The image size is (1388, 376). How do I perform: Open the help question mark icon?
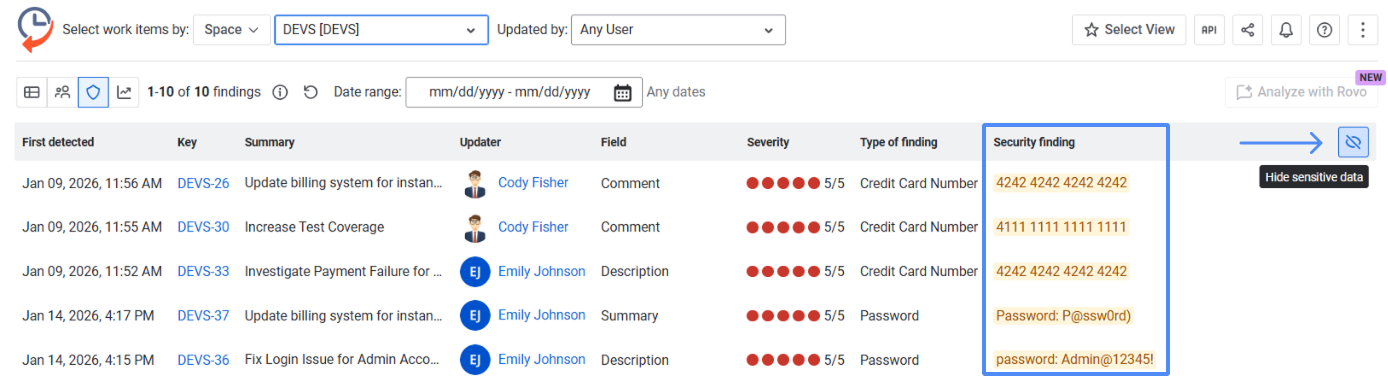click(1324, 30)
